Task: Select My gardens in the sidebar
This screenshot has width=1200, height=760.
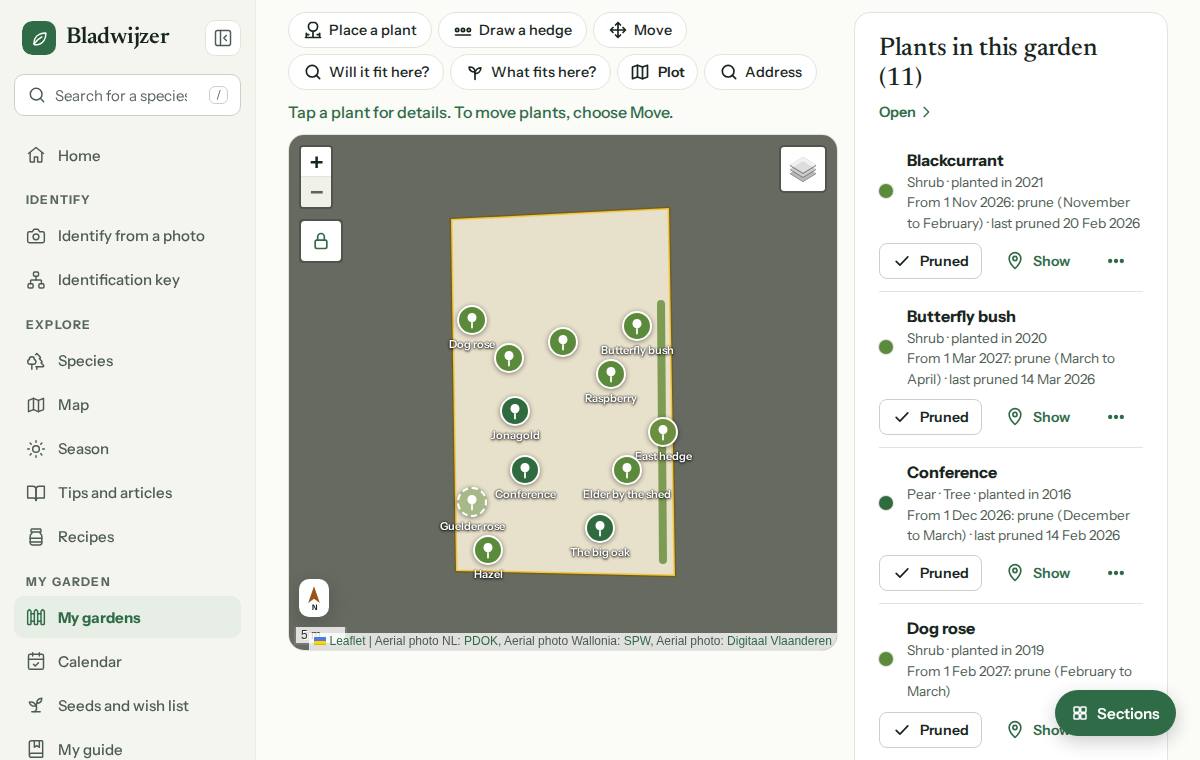Action: pos(127,618)
